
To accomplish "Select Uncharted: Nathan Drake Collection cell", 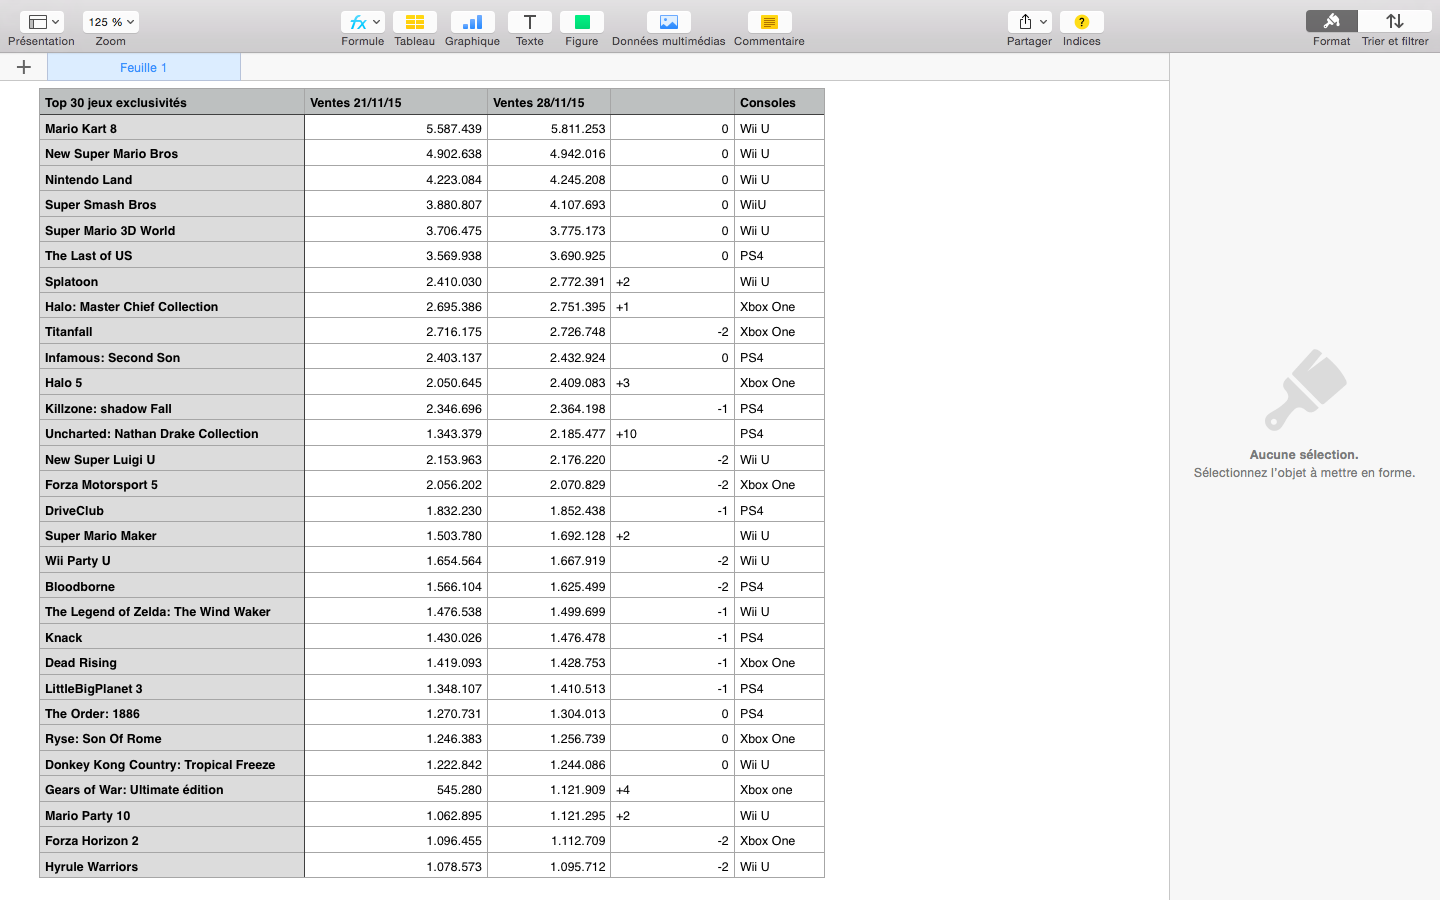I will point(172,434).
